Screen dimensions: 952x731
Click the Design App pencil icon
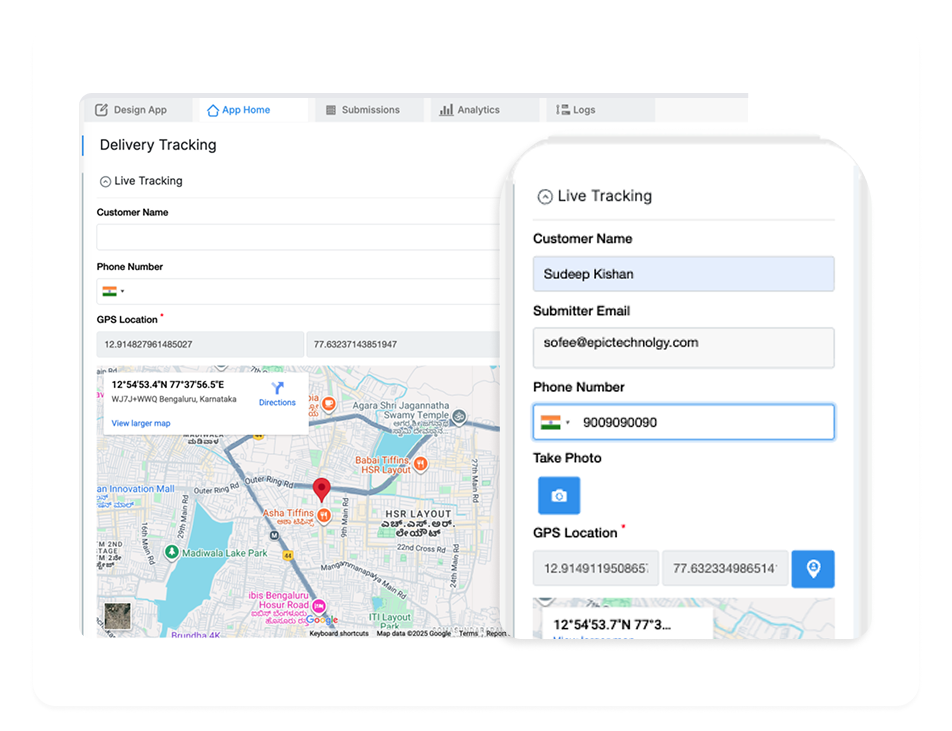[x=102, y=110]
